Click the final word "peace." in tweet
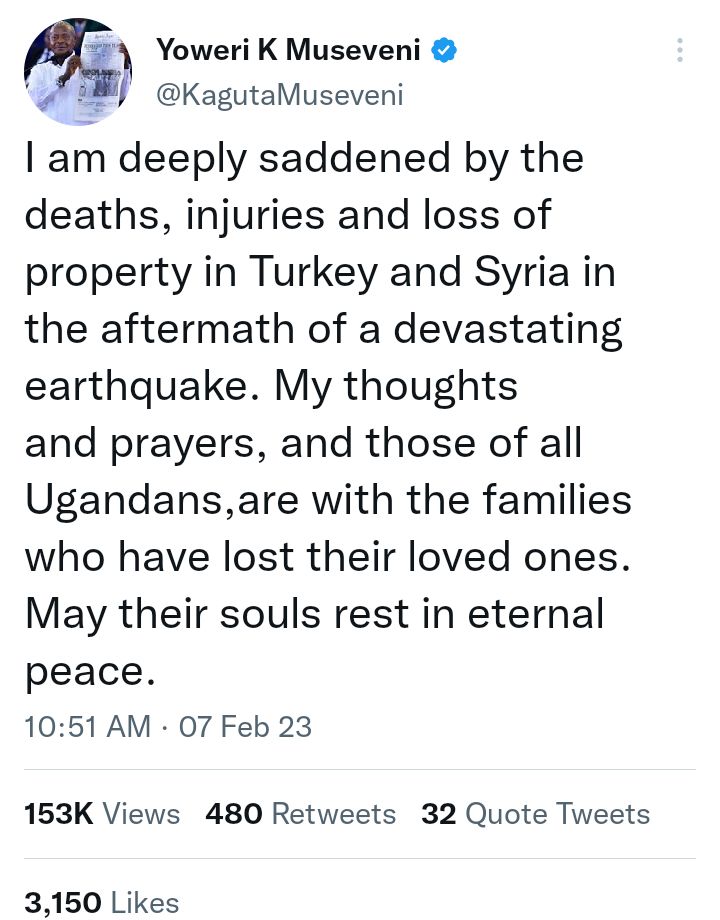The height and width of the screenshot is (920, 720). 91,672
